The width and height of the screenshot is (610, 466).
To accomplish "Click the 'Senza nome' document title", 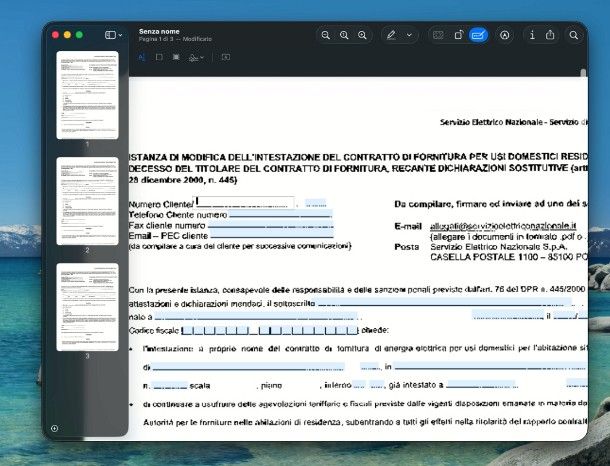I will [x=159, y=31].
